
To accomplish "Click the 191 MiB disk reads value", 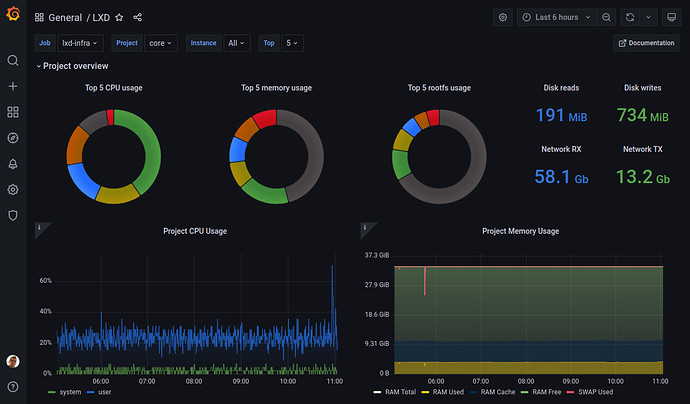I will [561, 116].
